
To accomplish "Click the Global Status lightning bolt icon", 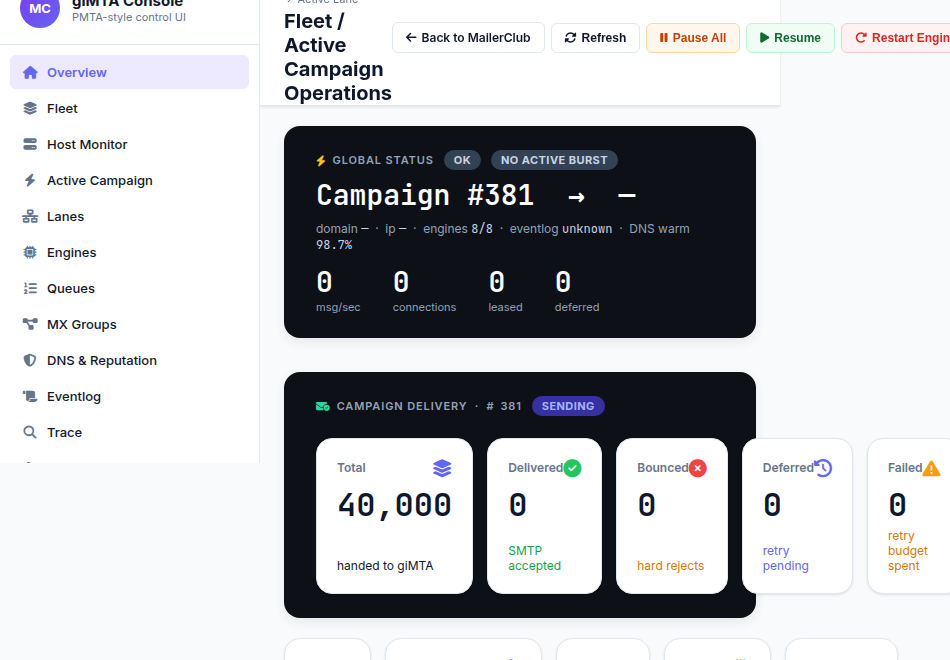I will (x=321, y=161).
